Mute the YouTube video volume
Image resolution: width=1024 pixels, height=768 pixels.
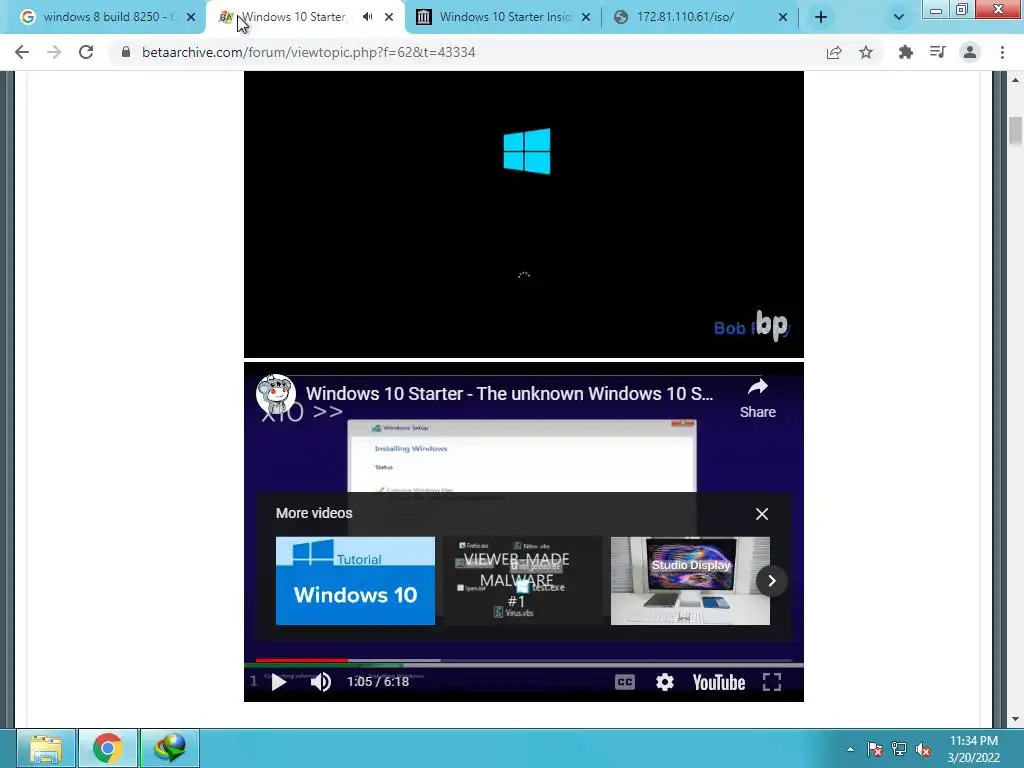(x=320, y=682)
